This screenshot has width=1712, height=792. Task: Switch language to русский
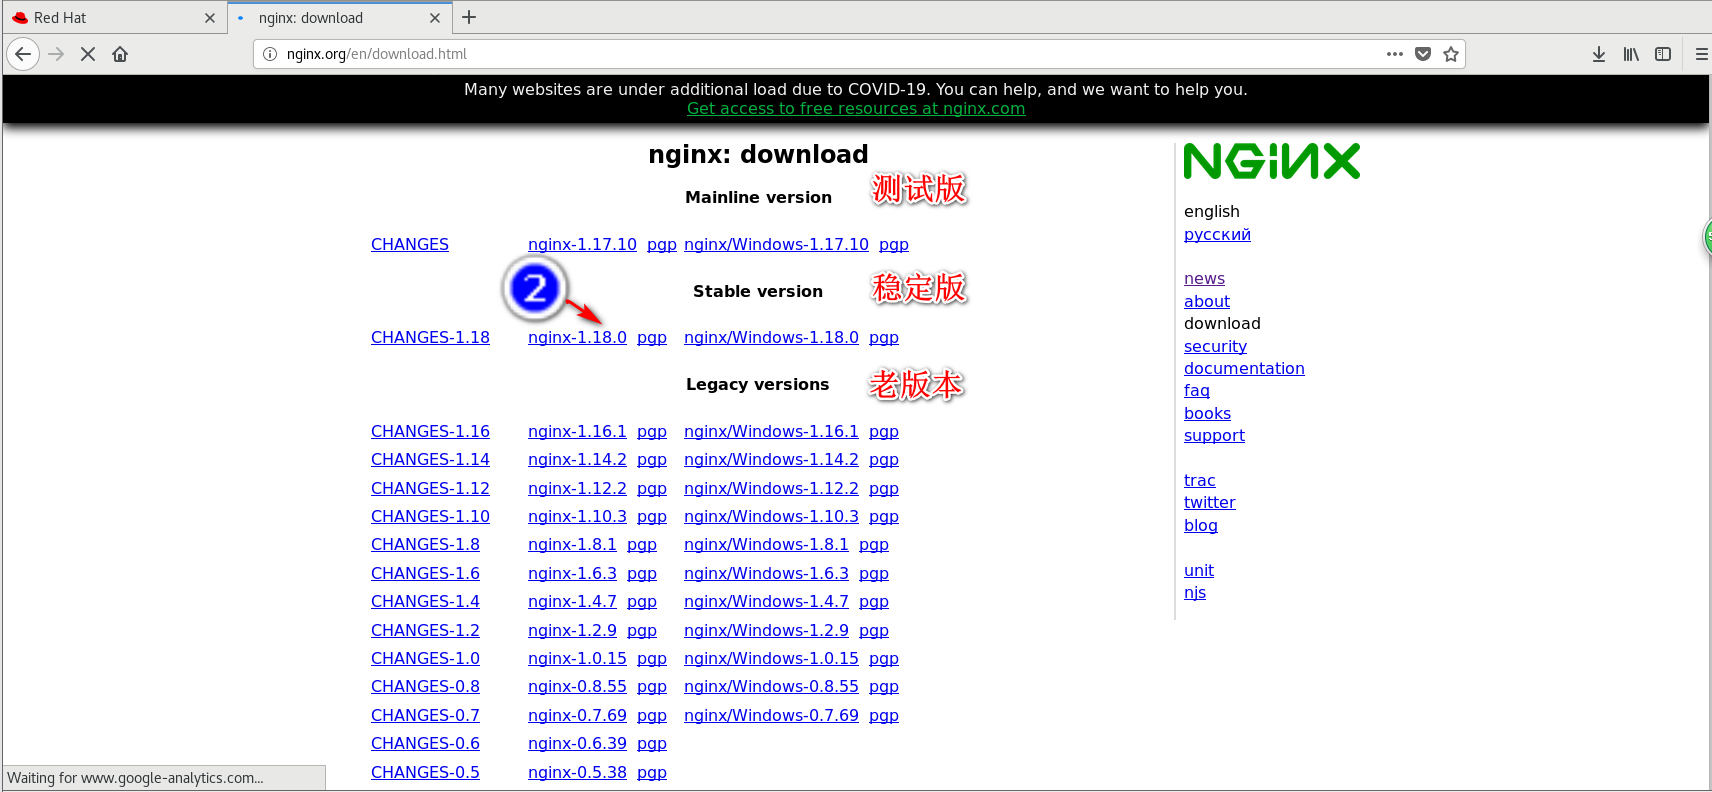click(1217, 234)
